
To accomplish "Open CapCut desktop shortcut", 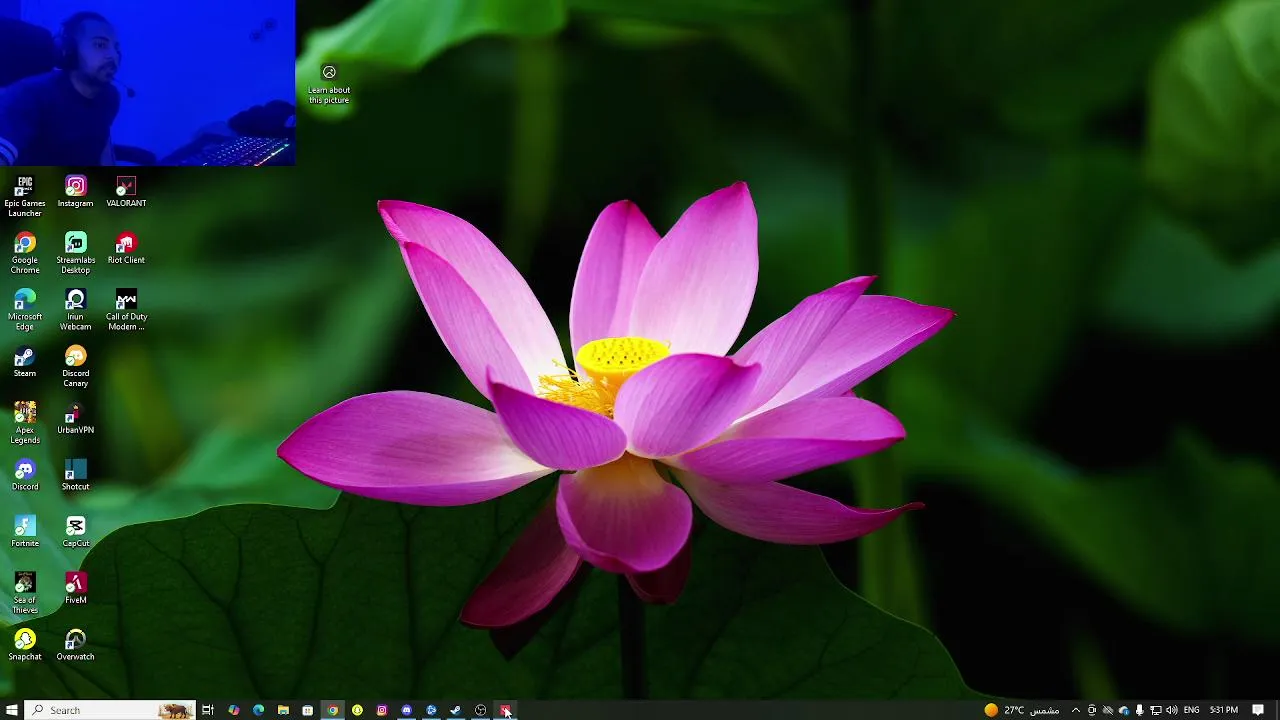I will [x=75, y=532].
